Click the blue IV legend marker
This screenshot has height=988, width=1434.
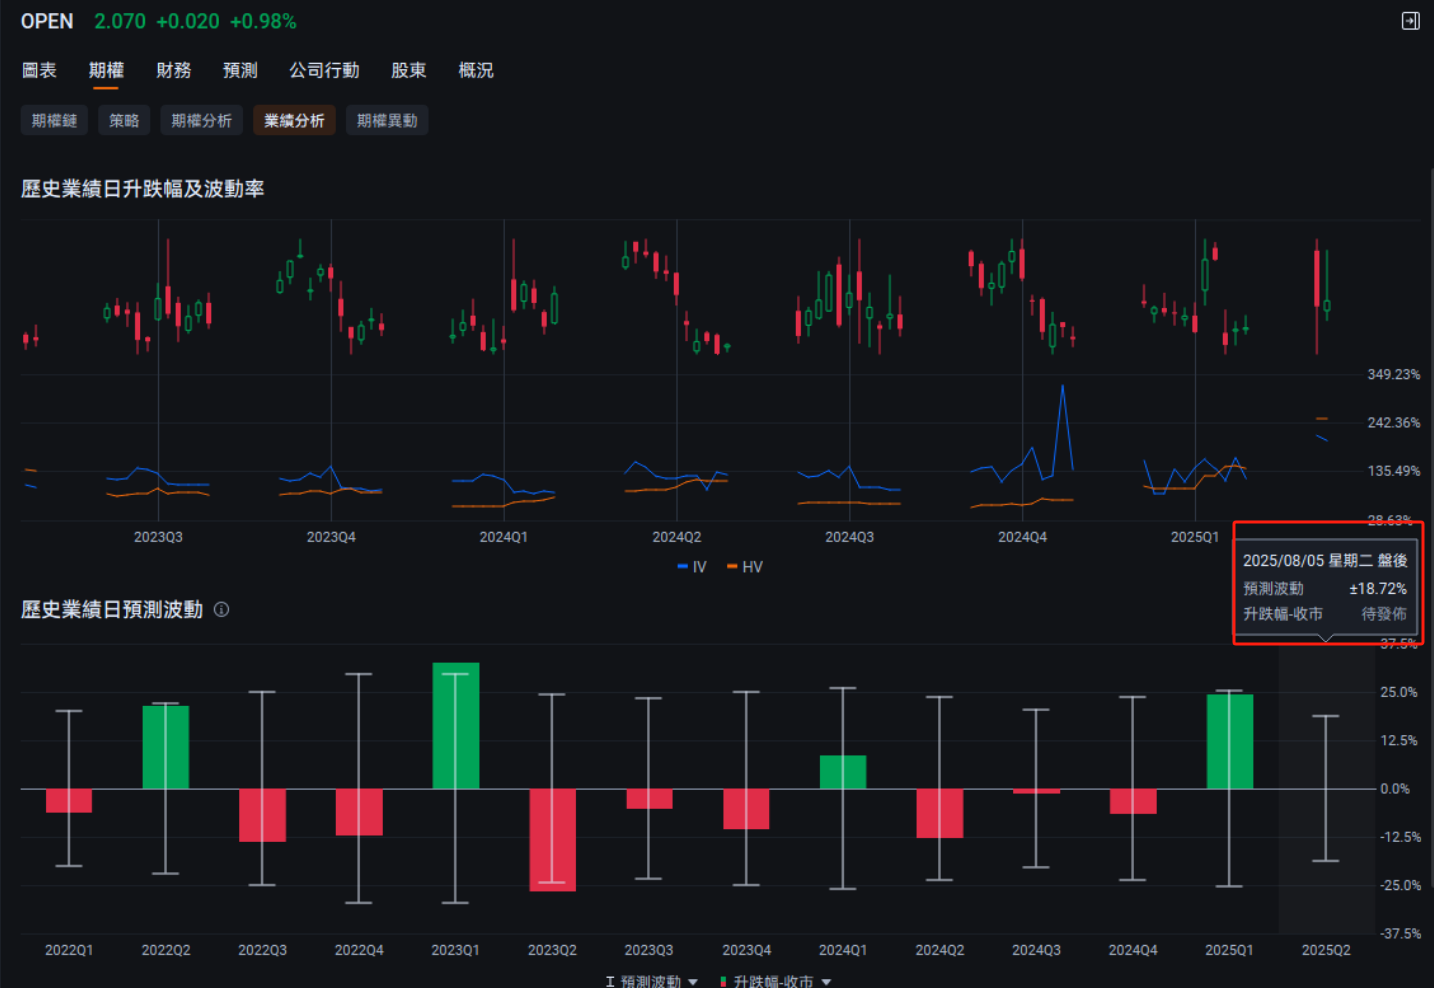pyautogui.click(x=682, y=567)
